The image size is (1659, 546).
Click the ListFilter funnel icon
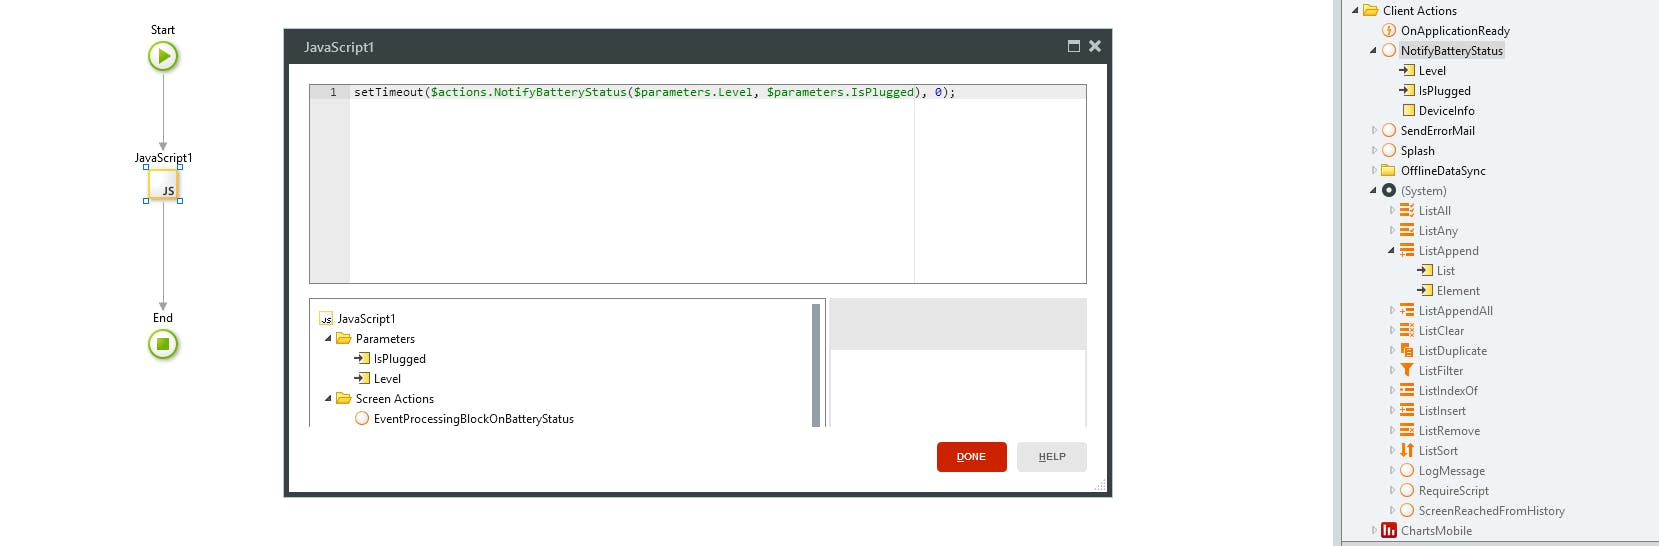1407,371
